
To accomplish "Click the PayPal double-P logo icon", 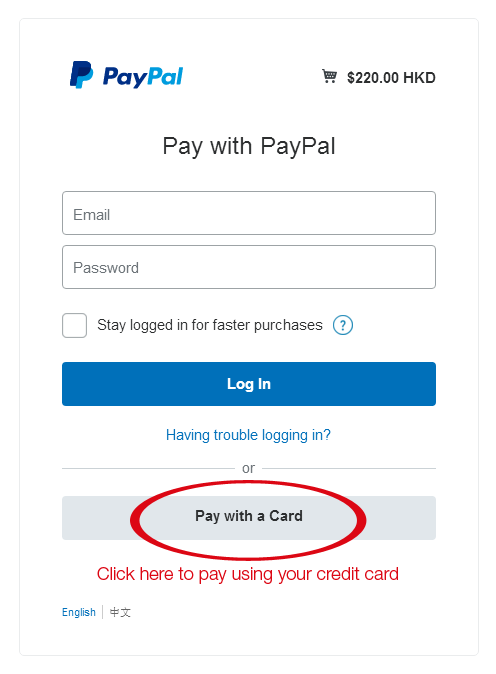I will (x=81, y=75).
